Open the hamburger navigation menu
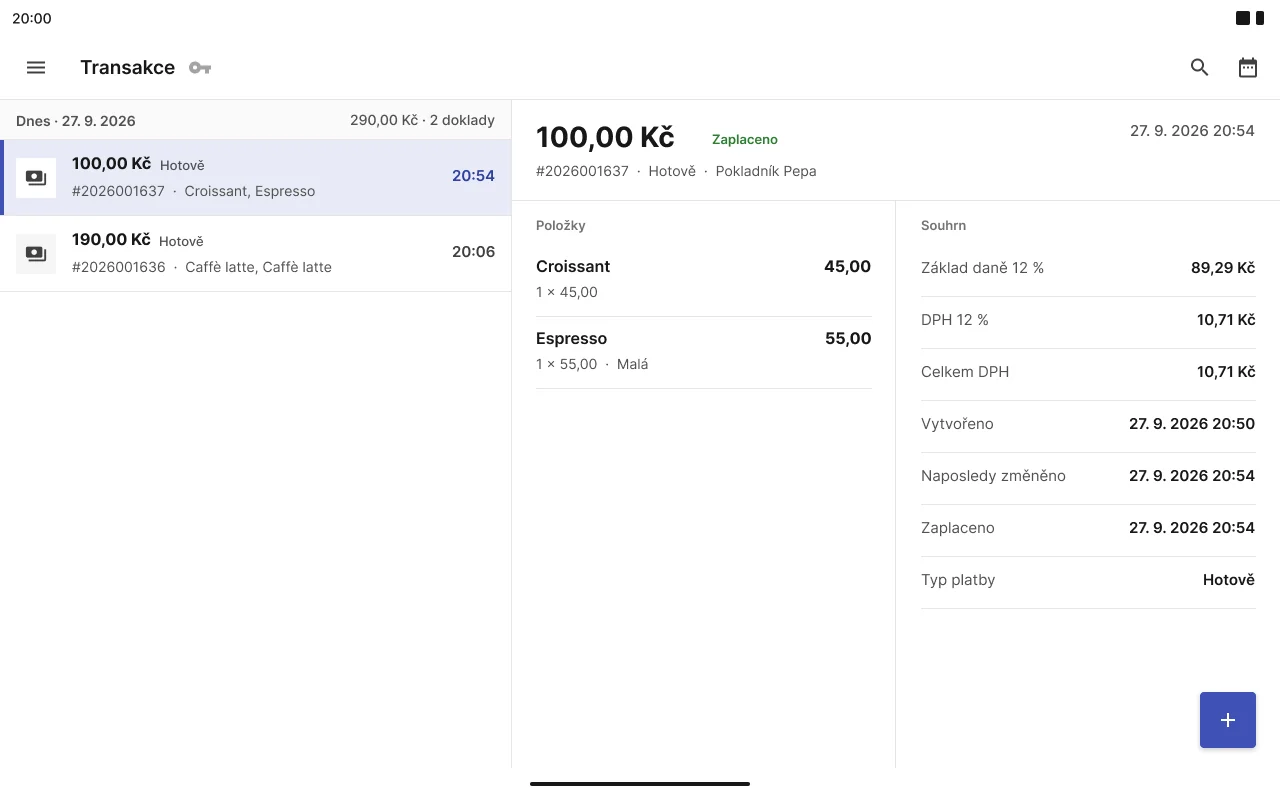 36,68
